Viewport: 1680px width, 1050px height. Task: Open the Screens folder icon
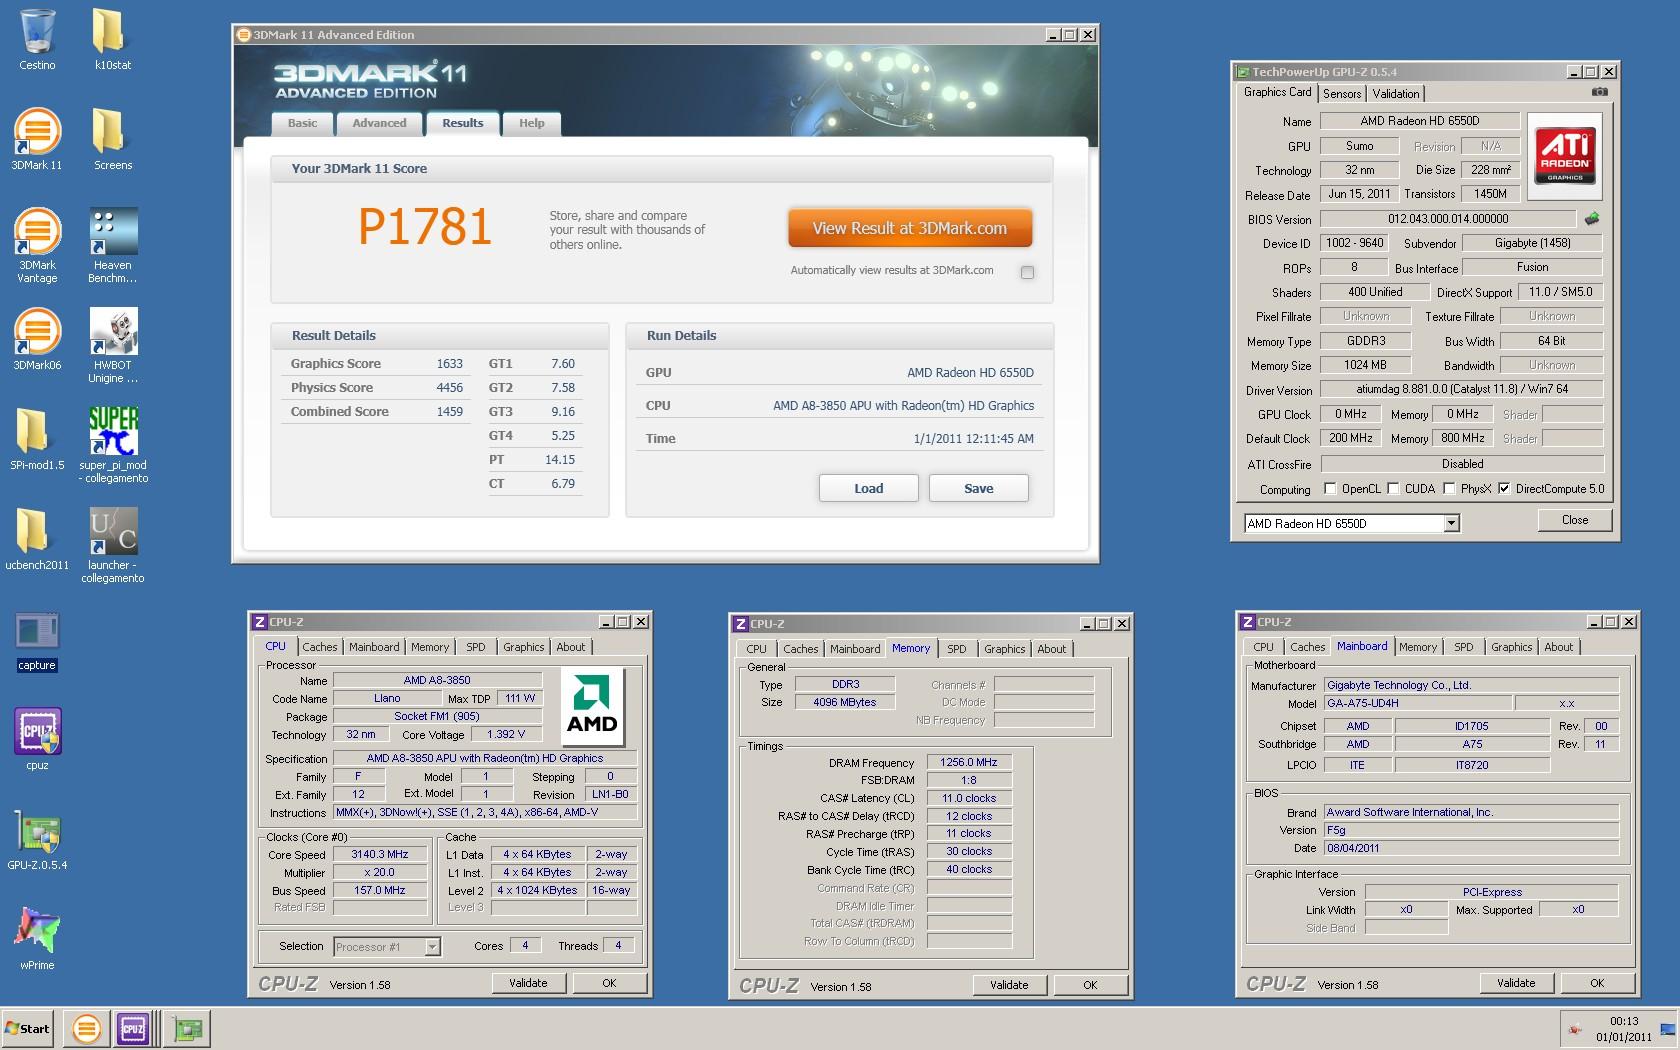112,140
